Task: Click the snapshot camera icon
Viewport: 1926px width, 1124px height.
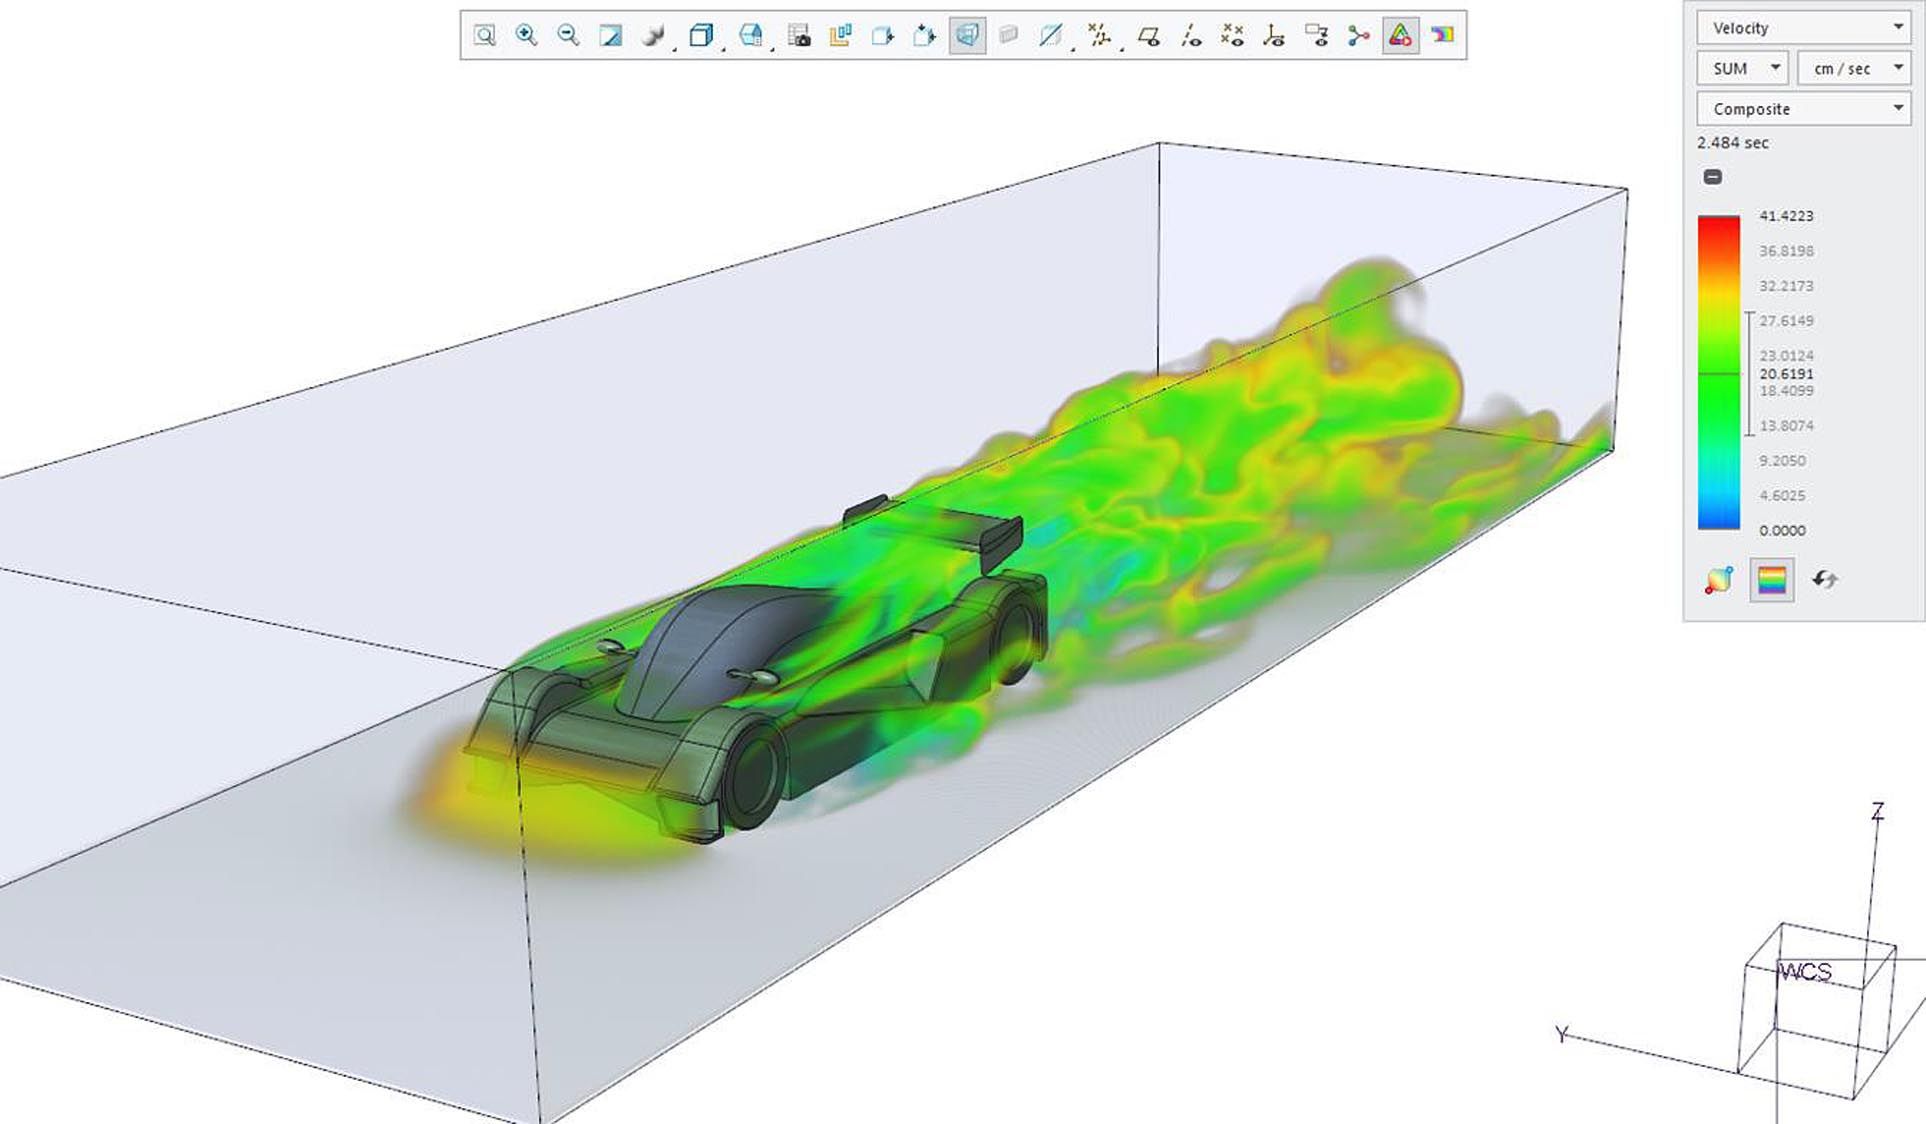Action: (799, 36)
